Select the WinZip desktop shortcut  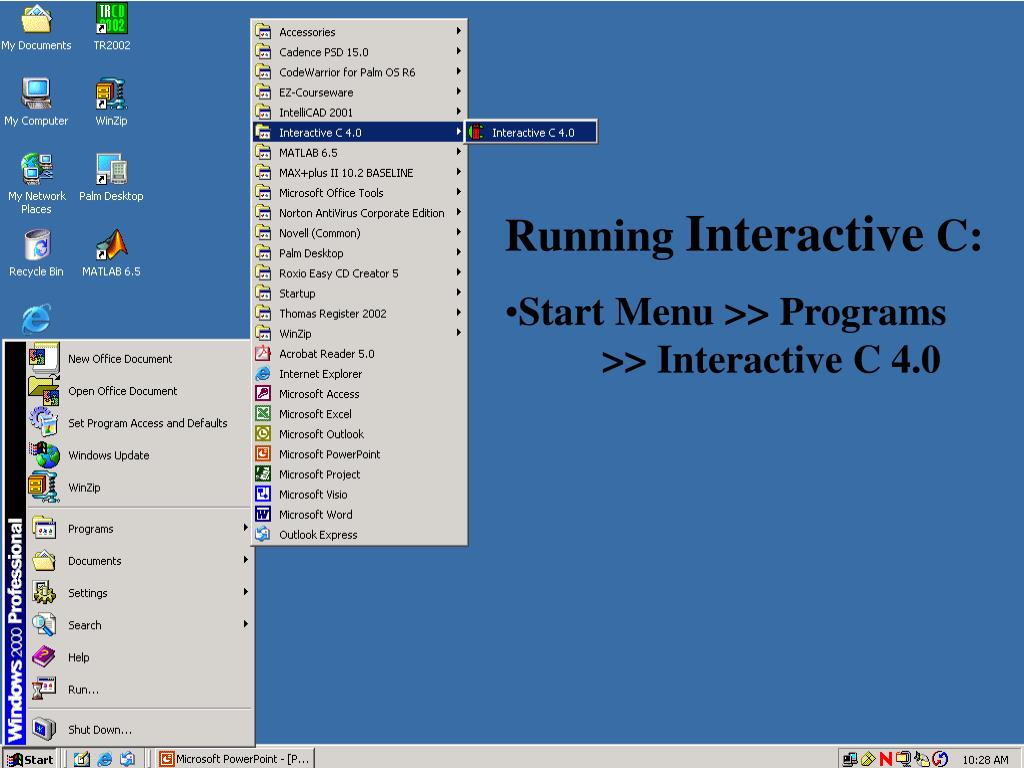(x=111, y=103)
